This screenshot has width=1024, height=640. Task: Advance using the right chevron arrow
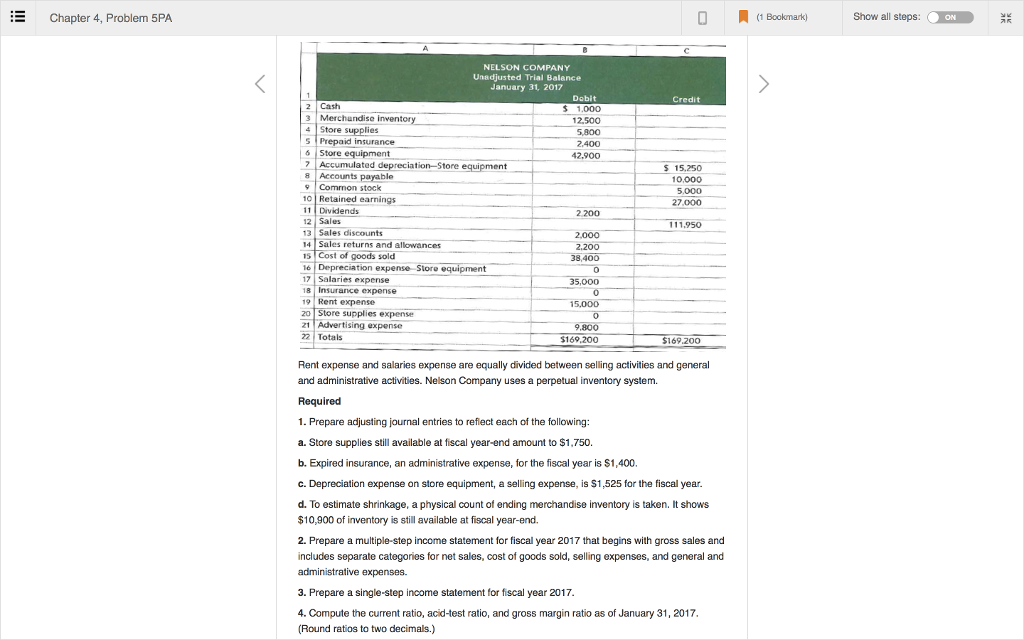point(763,84)
